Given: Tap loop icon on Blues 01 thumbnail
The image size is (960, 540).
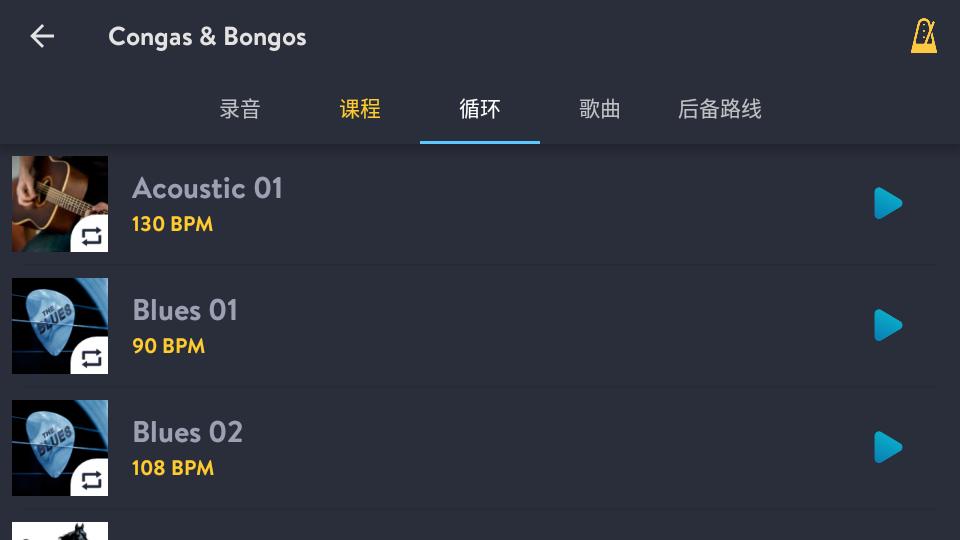Looking at the screenshot, I should [91, 358].
